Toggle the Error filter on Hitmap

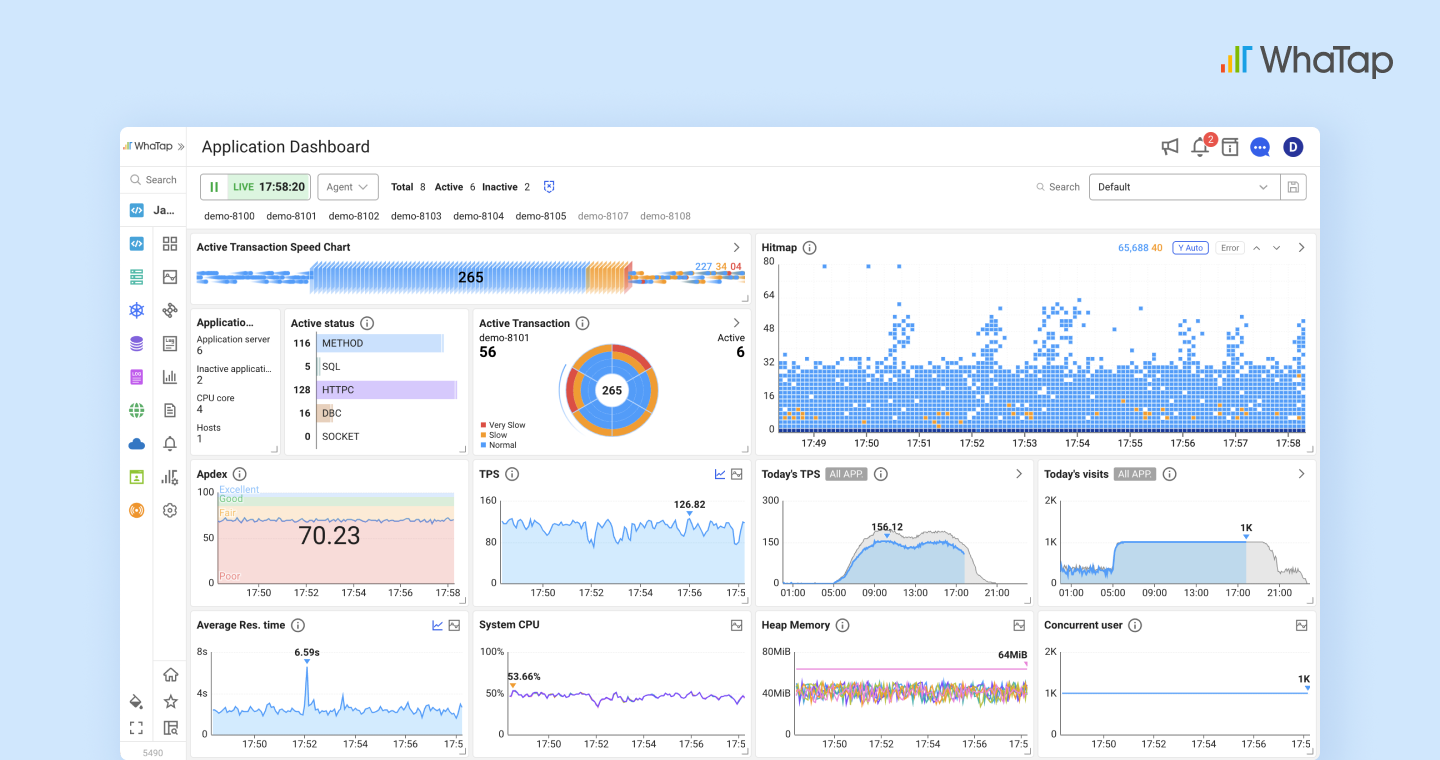1229,247
